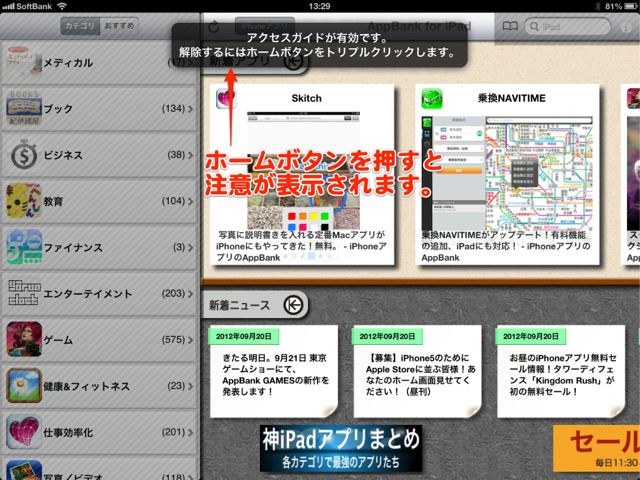Open ブック category via its chevron
This screenshot has width=640, height=480.
[191, 109]
